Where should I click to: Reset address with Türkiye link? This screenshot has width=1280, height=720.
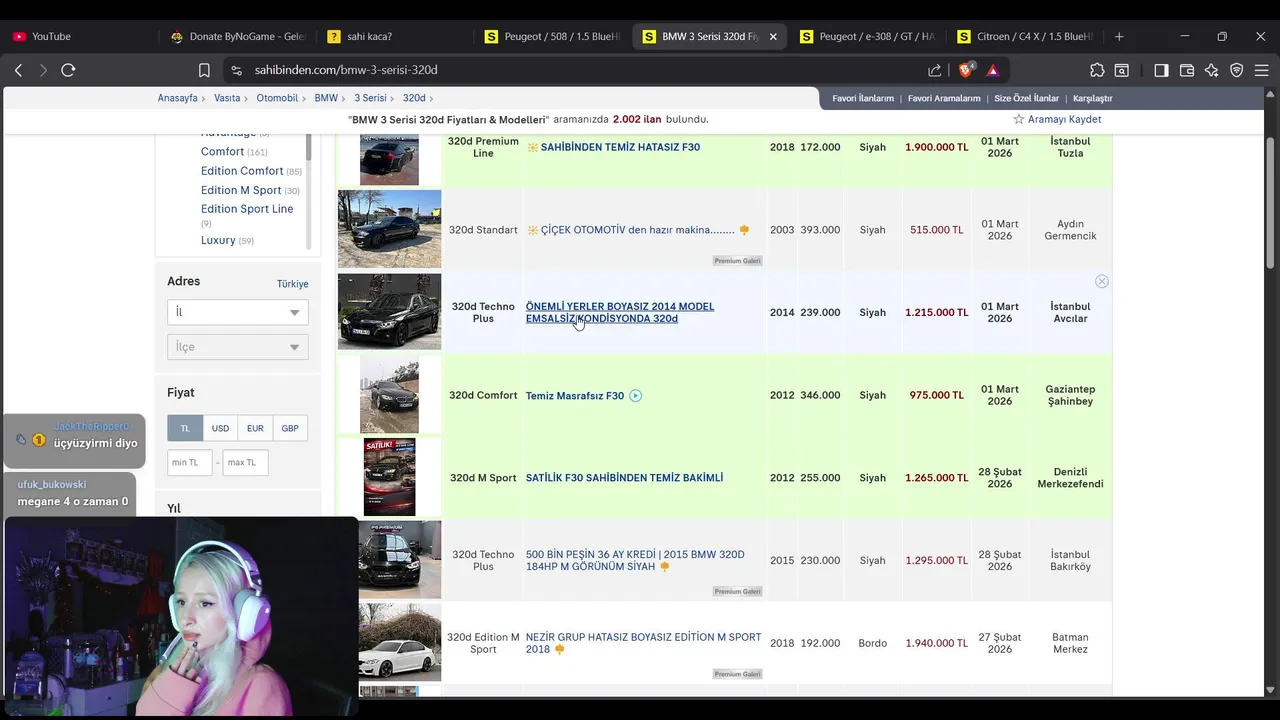pyautogui.click(x=292, y=284)
